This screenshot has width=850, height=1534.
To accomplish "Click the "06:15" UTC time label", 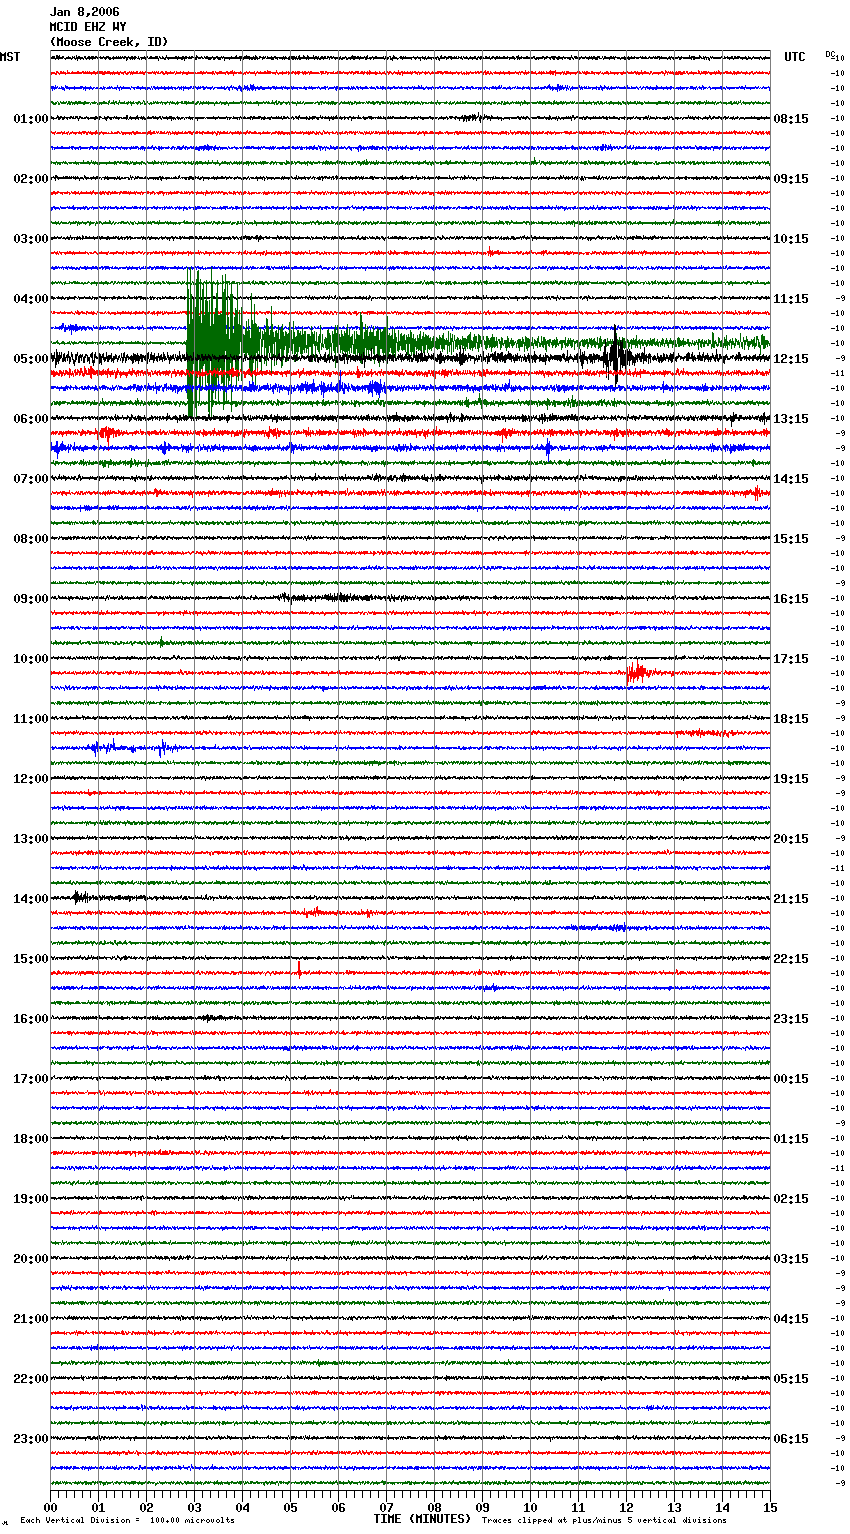I will pyautogui.click(x=791, y=1439).
